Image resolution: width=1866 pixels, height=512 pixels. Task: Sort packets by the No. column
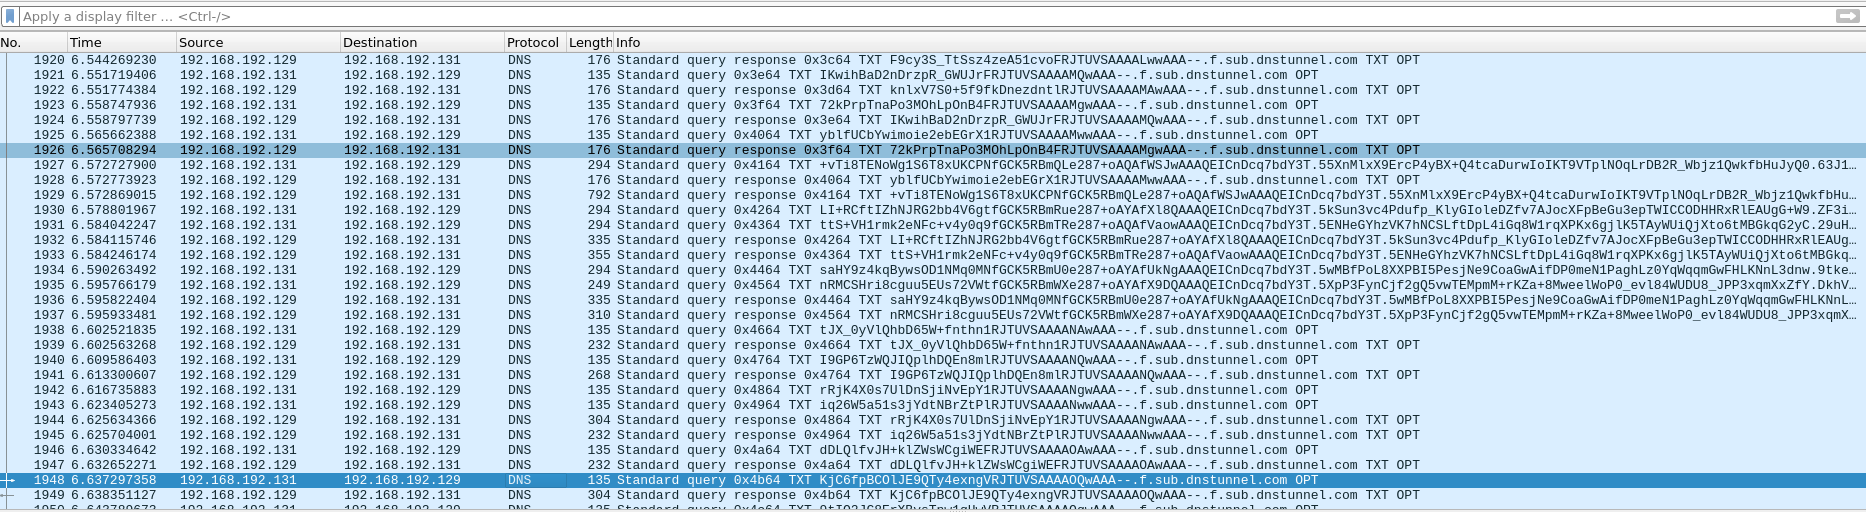[32, 42]
